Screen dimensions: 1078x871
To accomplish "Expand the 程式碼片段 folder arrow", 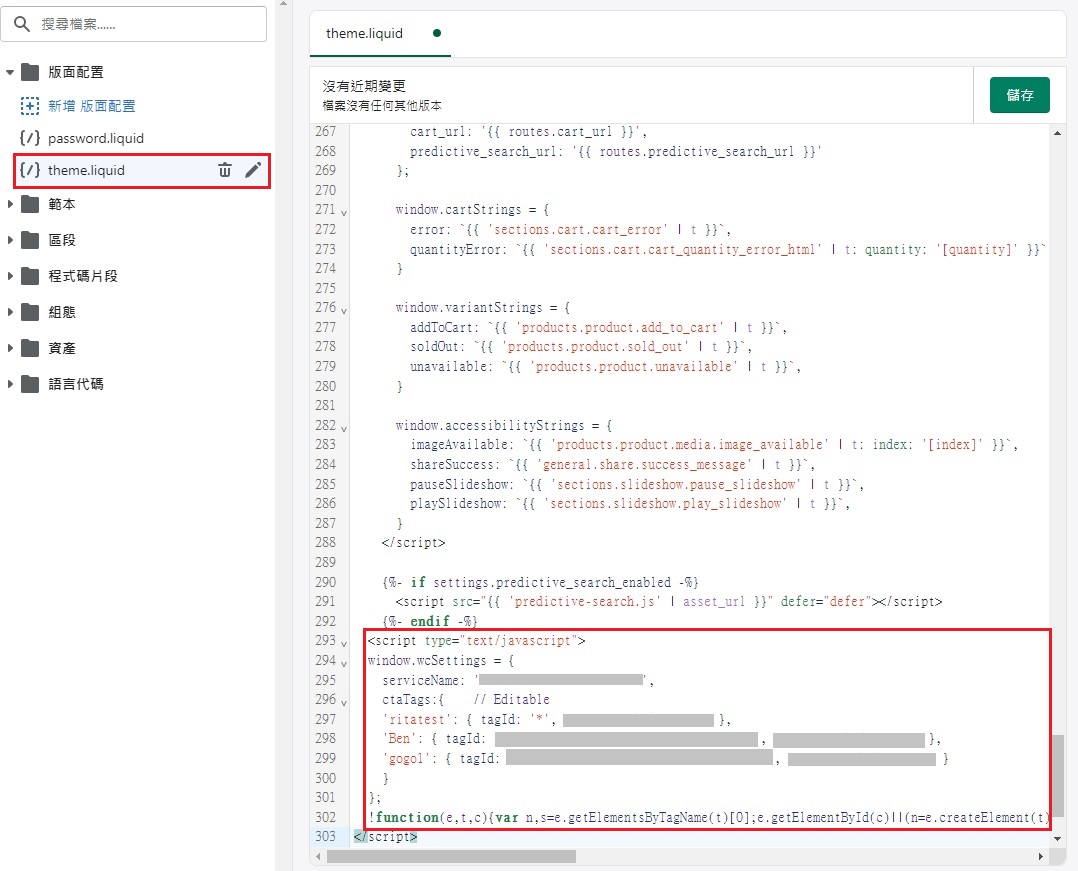I will tap(10, 276).
